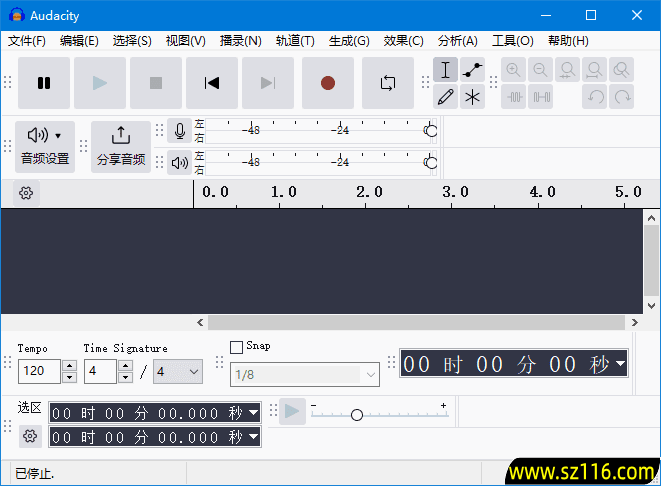Adjust the recording level slider knob
Viewport: 661px width, 486px height.
click(x=431, y=131)
